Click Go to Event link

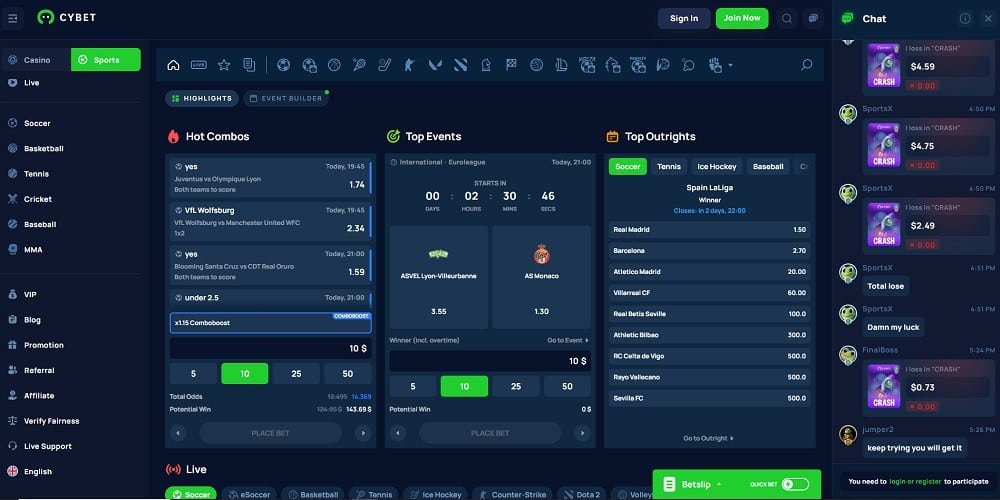click(x=568, y=341)
